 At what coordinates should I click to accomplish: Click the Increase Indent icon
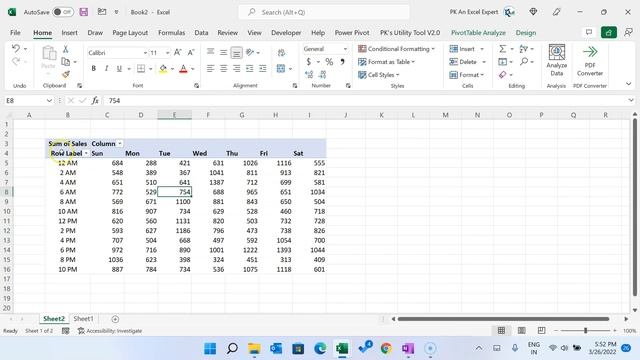tap(263, 69)
